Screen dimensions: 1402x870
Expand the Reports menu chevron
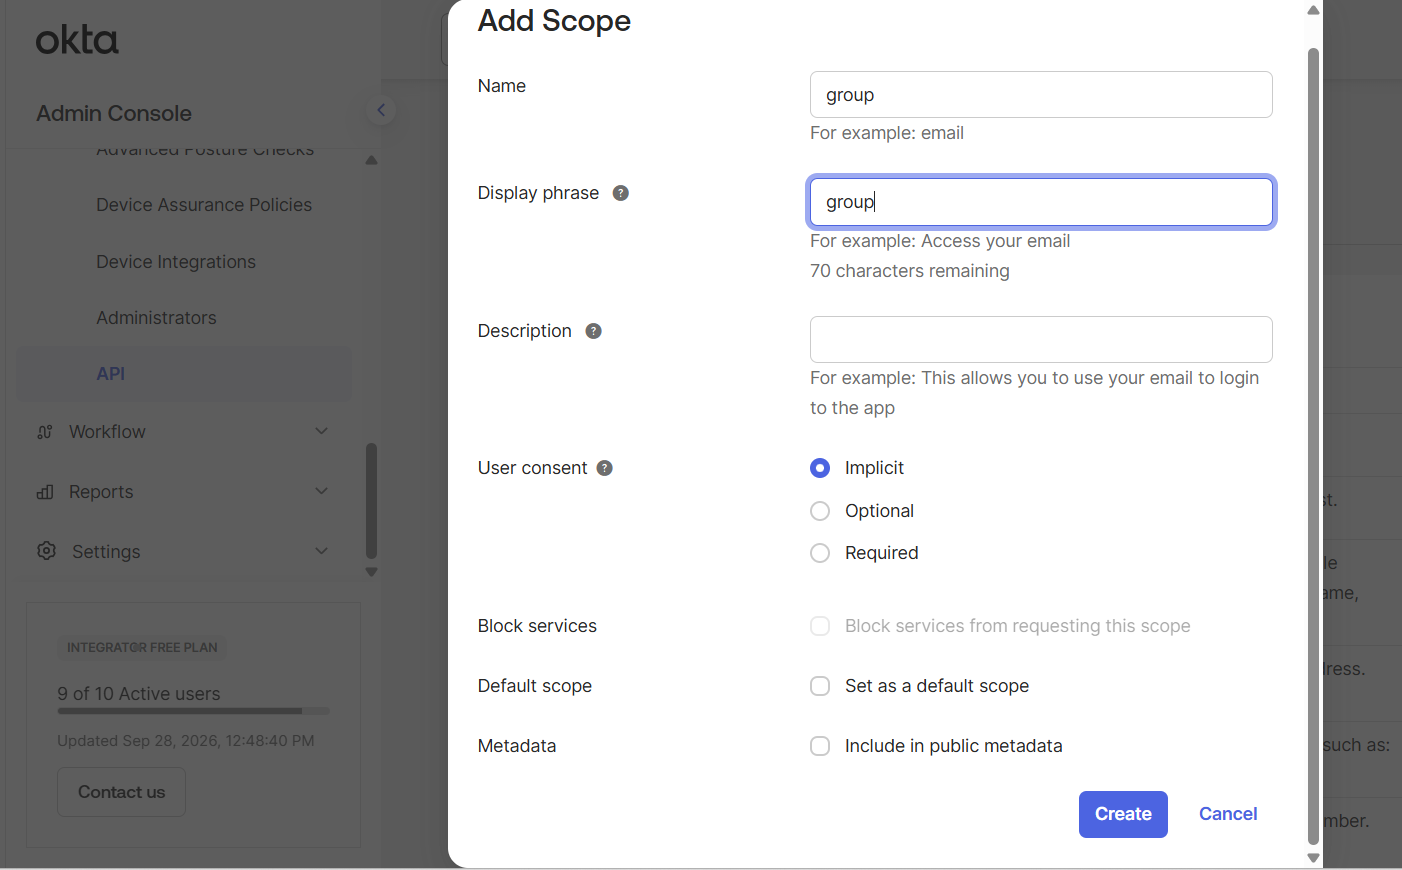[322, 491]
